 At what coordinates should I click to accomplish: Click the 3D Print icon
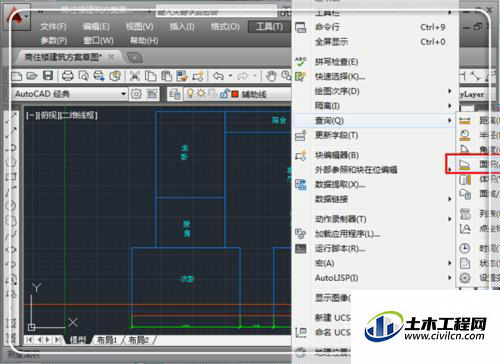[115, 76]
